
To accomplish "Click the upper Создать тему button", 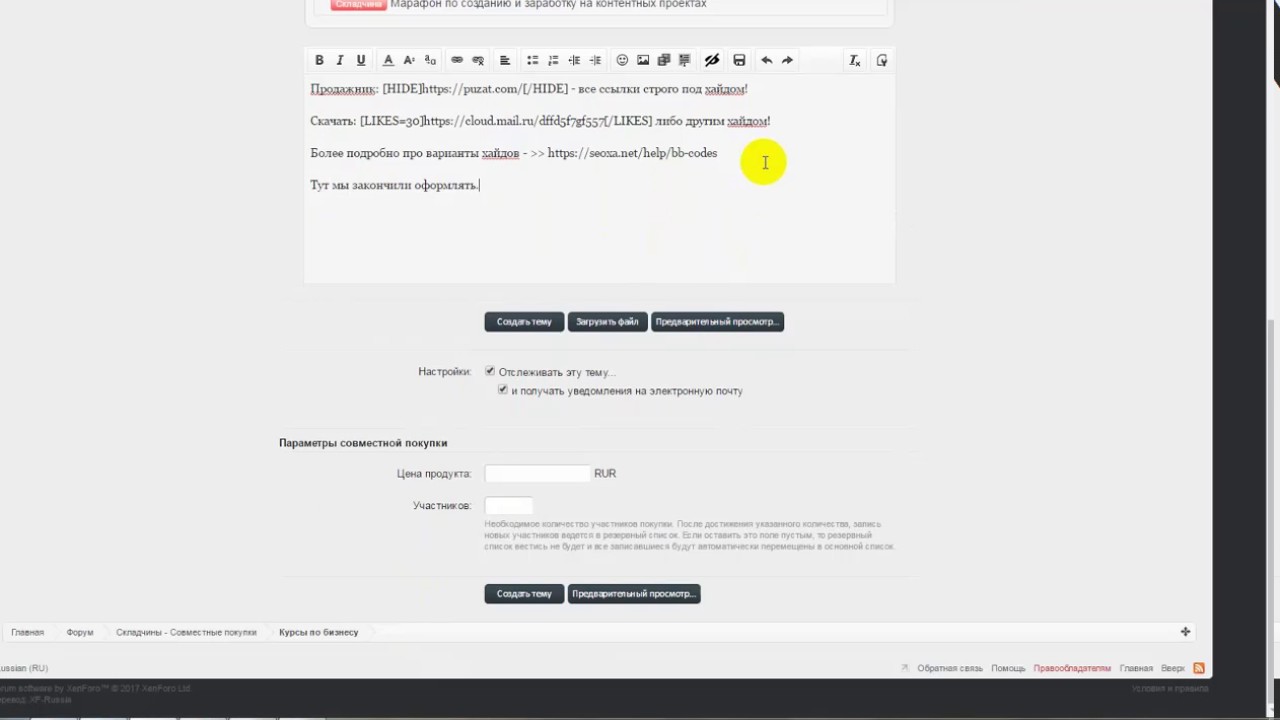I will (x=524, y=322).
